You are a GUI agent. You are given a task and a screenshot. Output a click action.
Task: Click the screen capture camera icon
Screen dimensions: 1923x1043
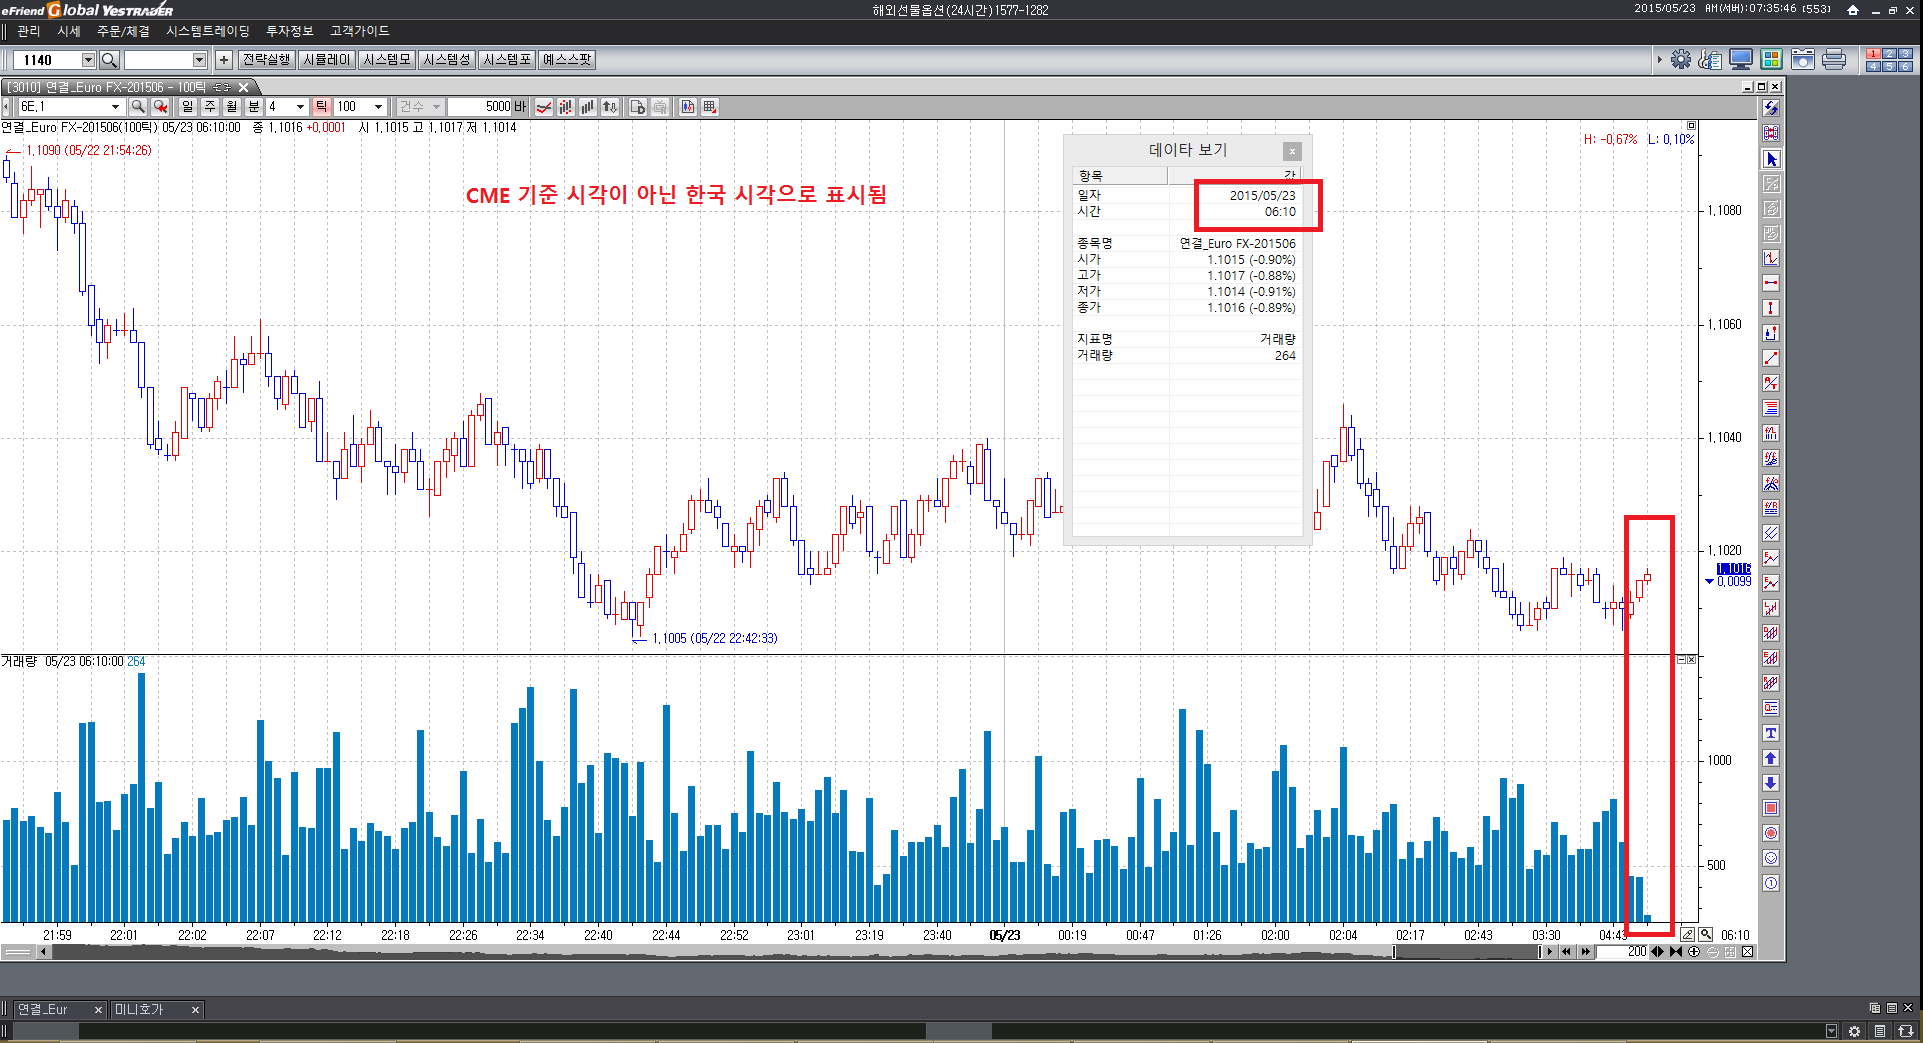1802,60
